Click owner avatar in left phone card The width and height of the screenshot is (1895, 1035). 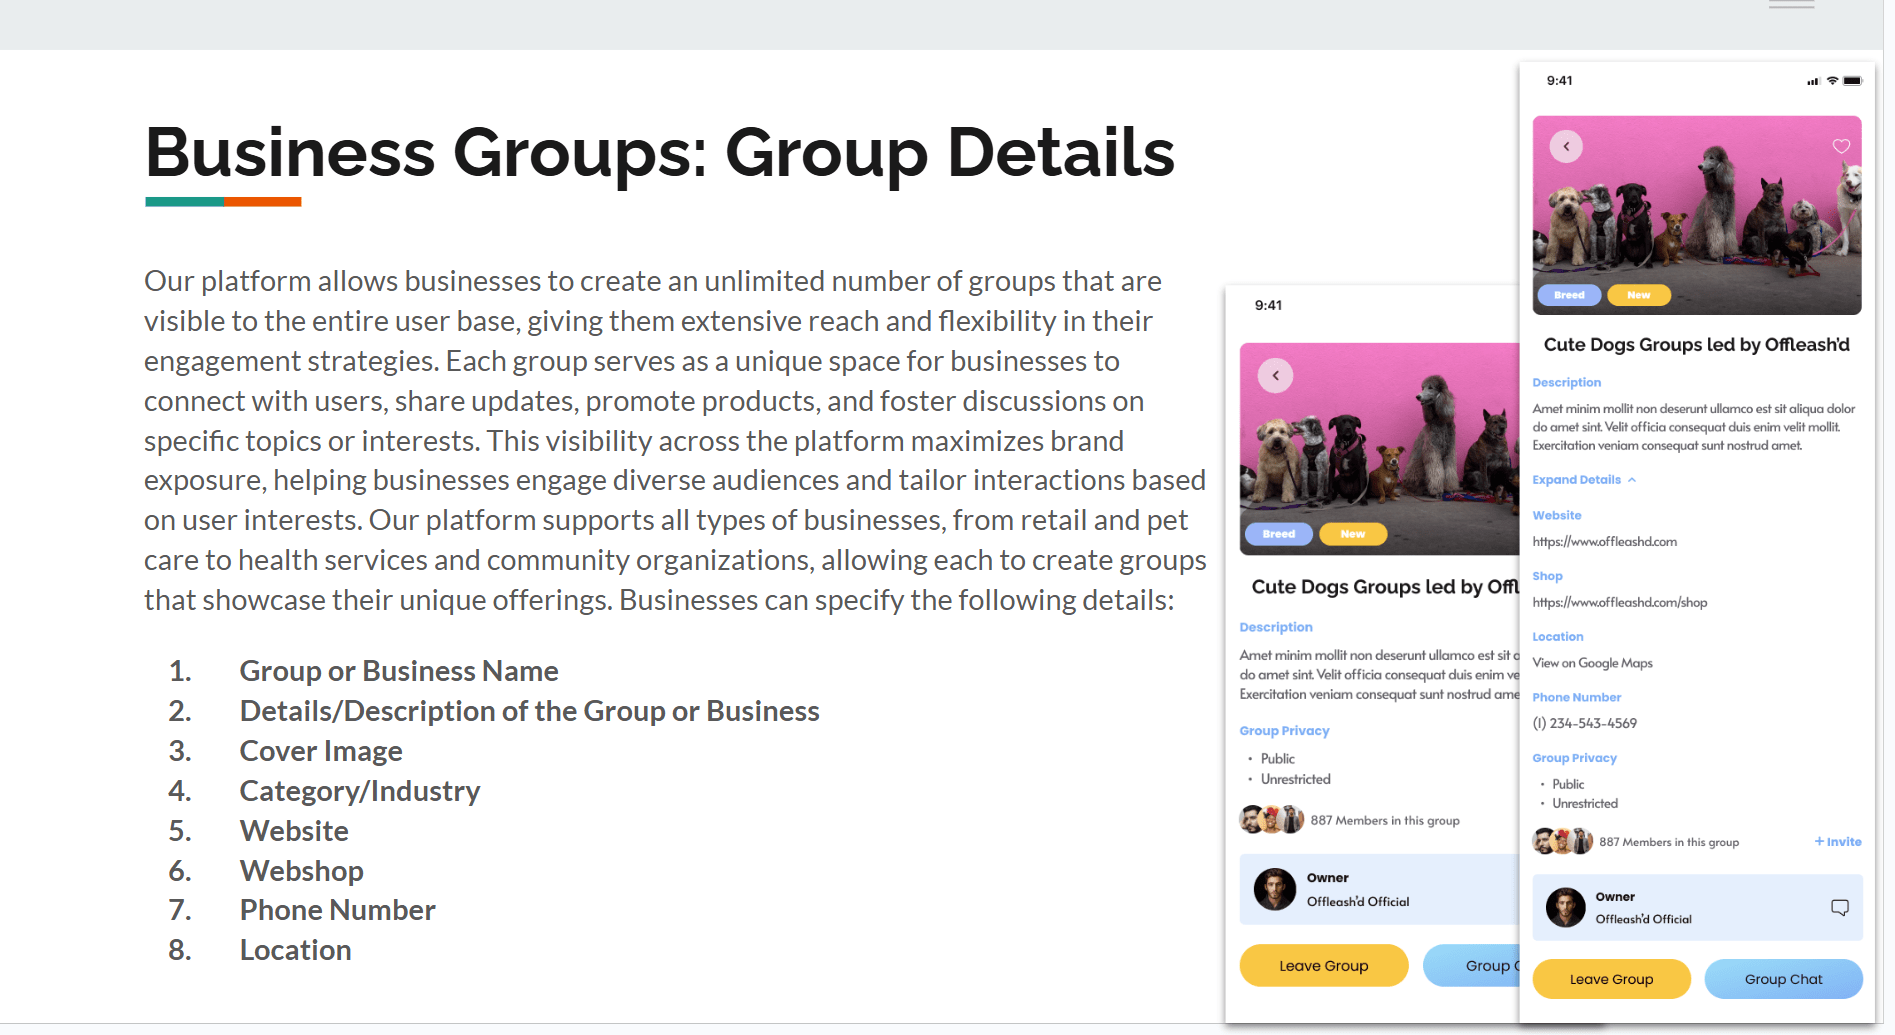point(1275,889)
